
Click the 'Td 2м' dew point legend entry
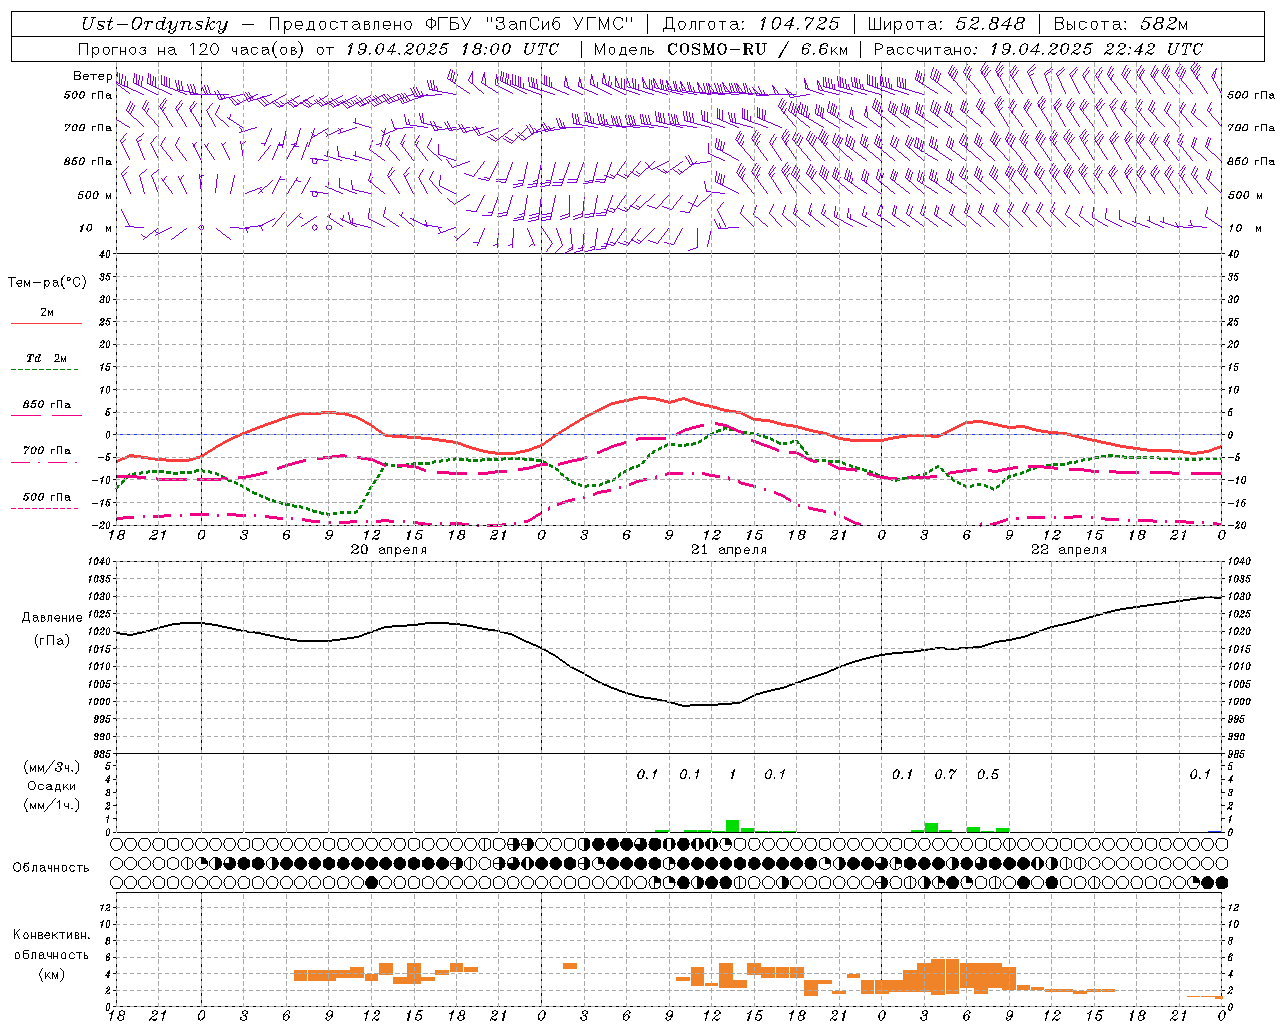point(46,358)
